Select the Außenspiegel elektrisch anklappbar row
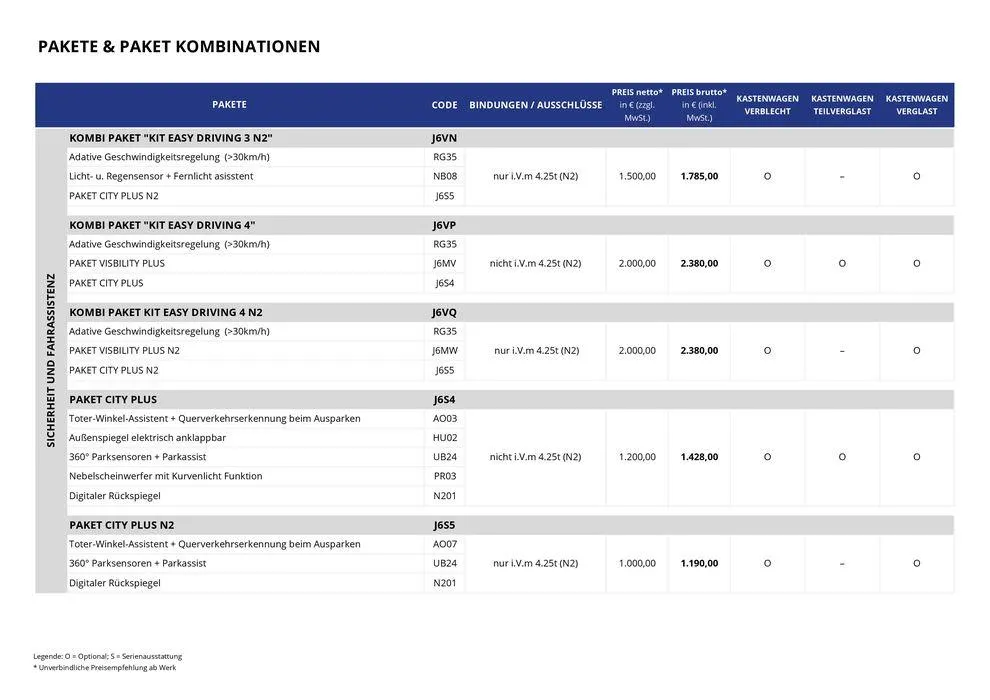The width and height of the screenshot is (990, 700). (147, 438)
